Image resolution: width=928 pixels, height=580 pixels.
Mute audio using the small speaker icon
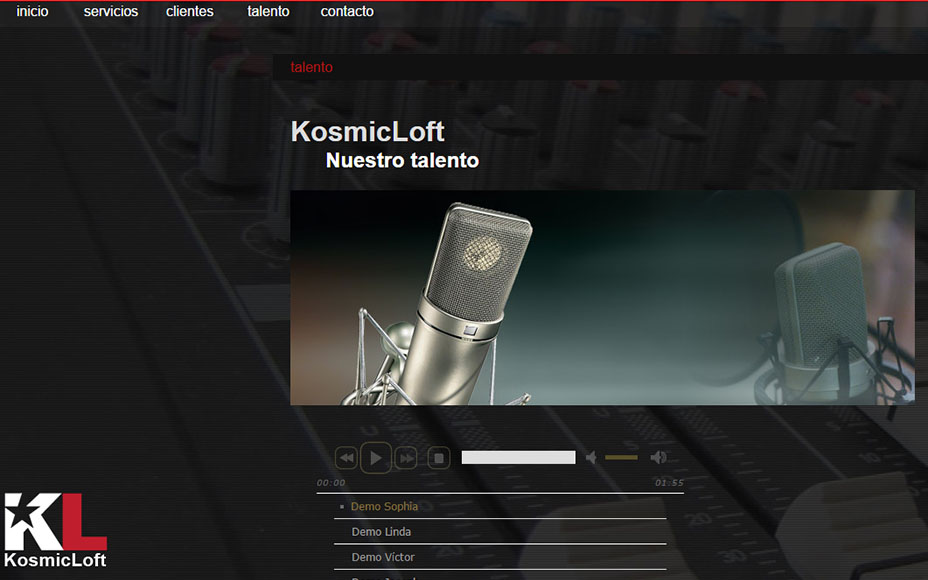tap(592, 457)
